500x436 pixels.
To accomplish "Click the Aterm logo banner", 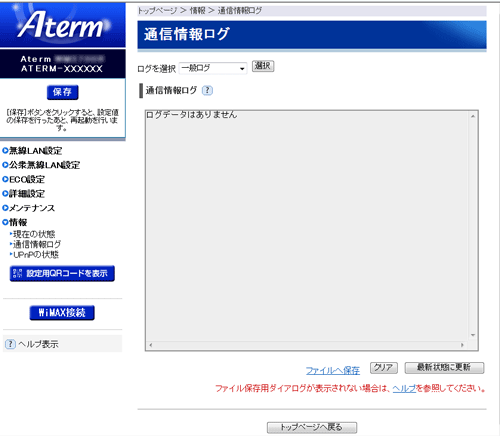I will pos(63,24).
